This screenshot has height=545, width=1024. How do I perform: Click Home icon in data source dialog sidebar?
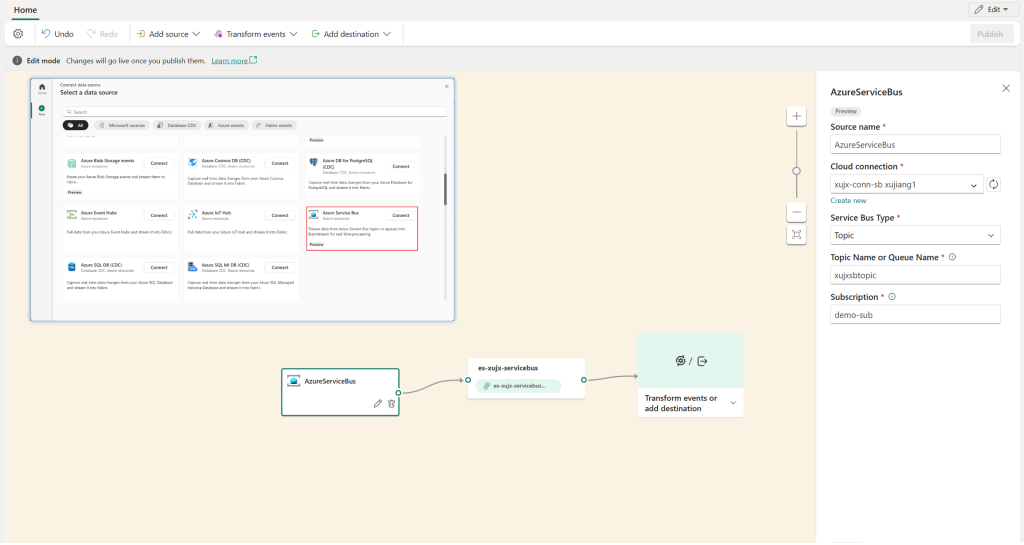click(42, 88)
